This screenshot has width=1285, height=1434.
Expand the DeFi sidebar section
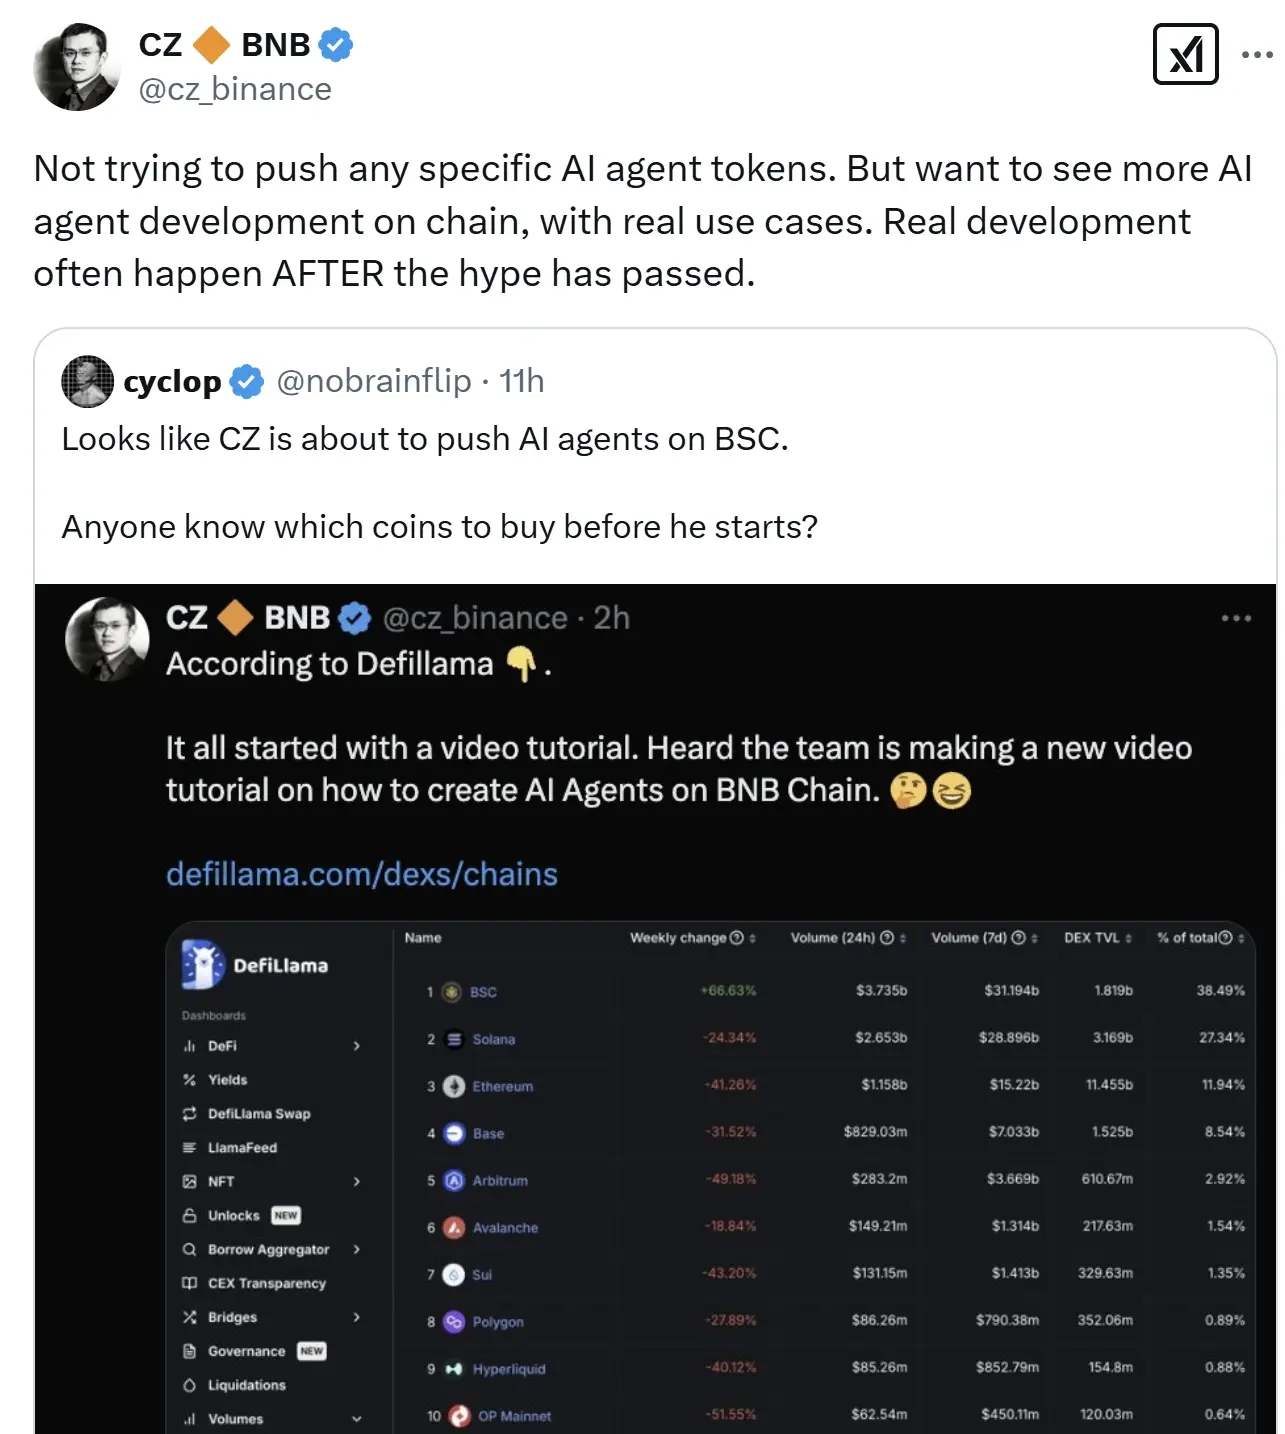coord(357,1046)
